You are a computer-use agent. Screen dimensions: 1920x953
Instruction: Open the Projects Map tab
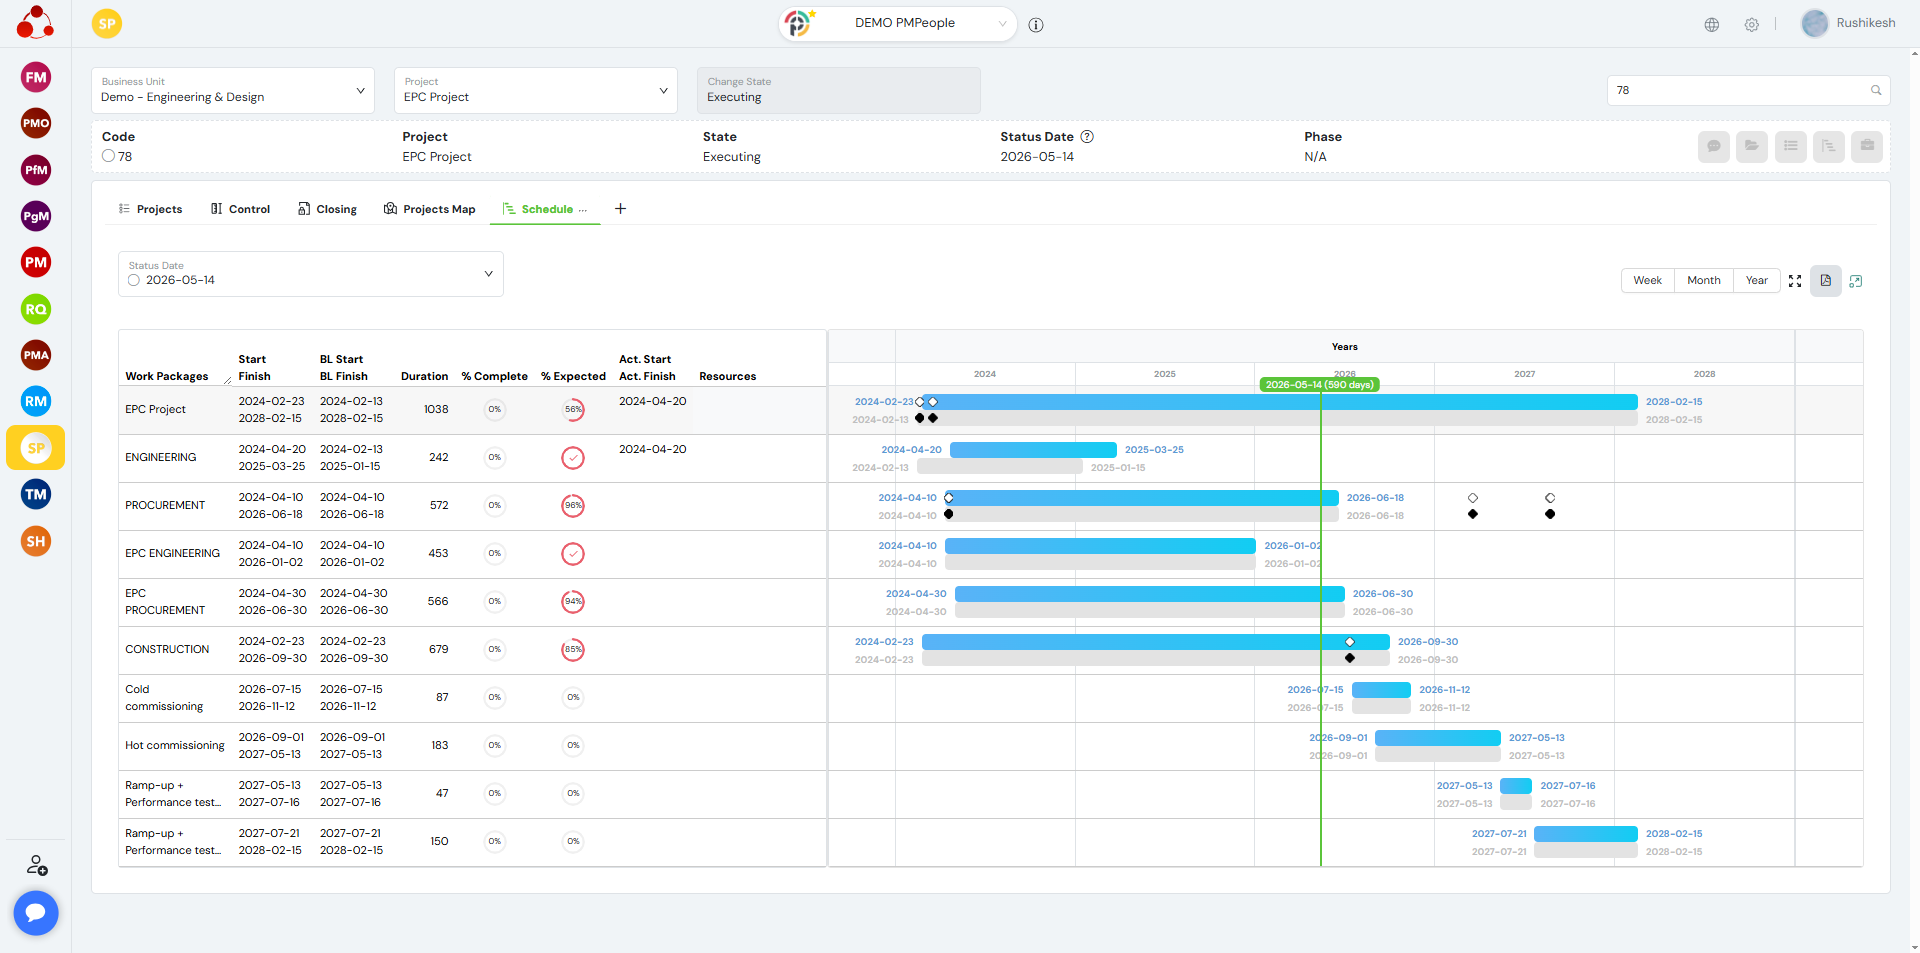coord(429,209)
